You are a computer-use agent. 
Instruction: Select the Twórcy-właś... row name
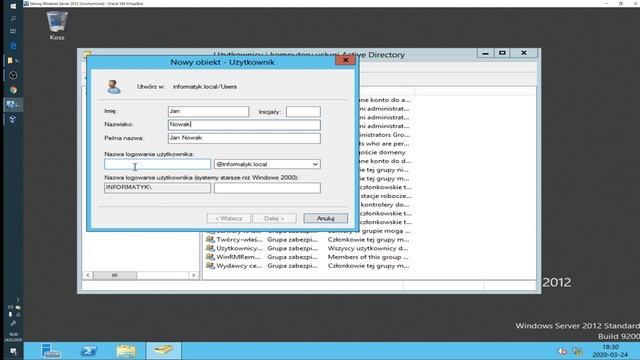239,240
